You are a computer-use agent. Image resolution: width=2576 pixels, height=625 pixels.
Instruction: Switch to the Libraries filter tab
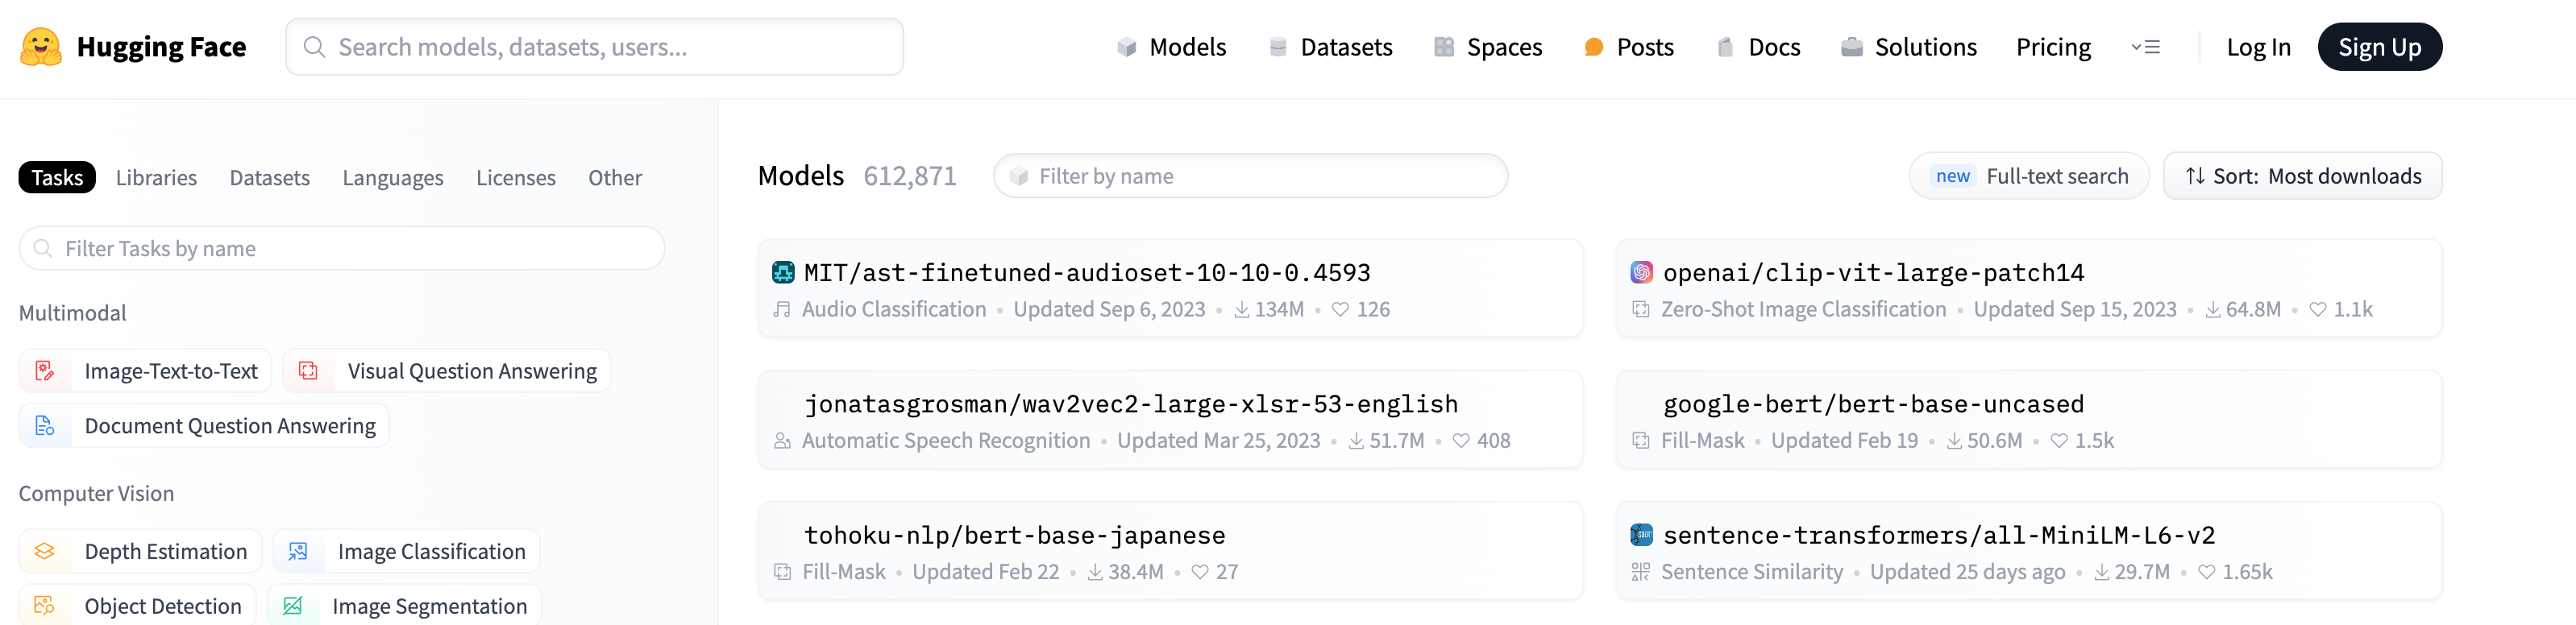pyautogui.click(x=156, y=177)
